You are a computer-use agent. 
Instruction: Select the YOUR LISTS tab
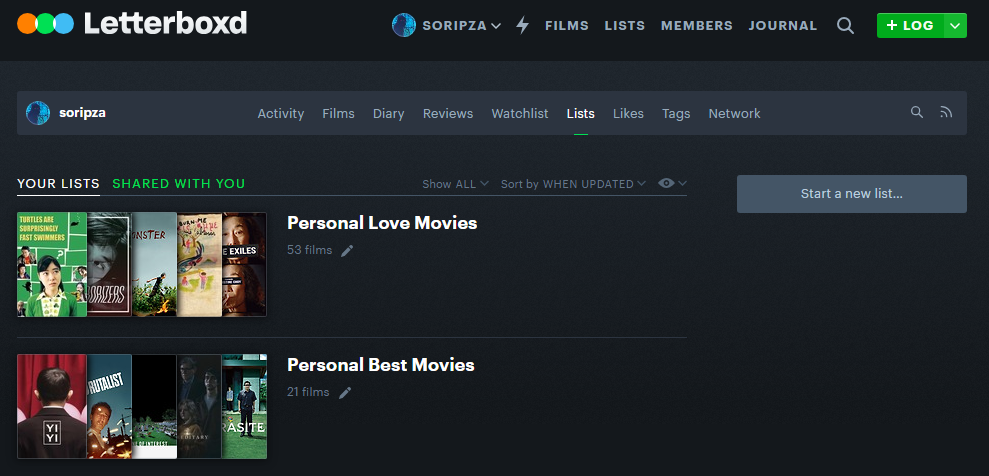coord(58,183)
